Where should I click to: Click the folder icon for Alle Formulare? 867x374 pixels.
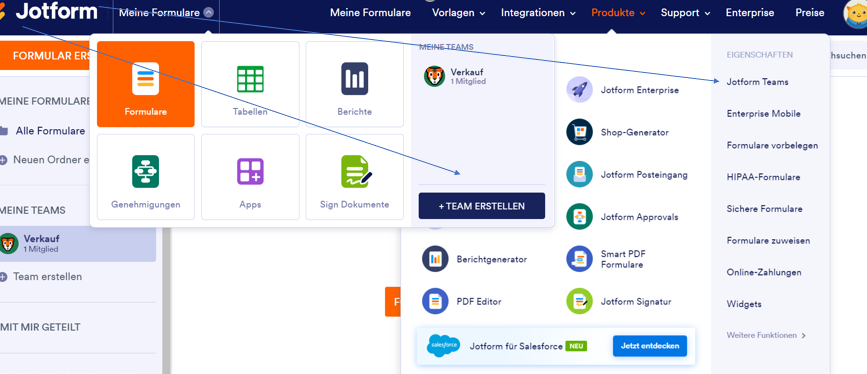point(3,131)
